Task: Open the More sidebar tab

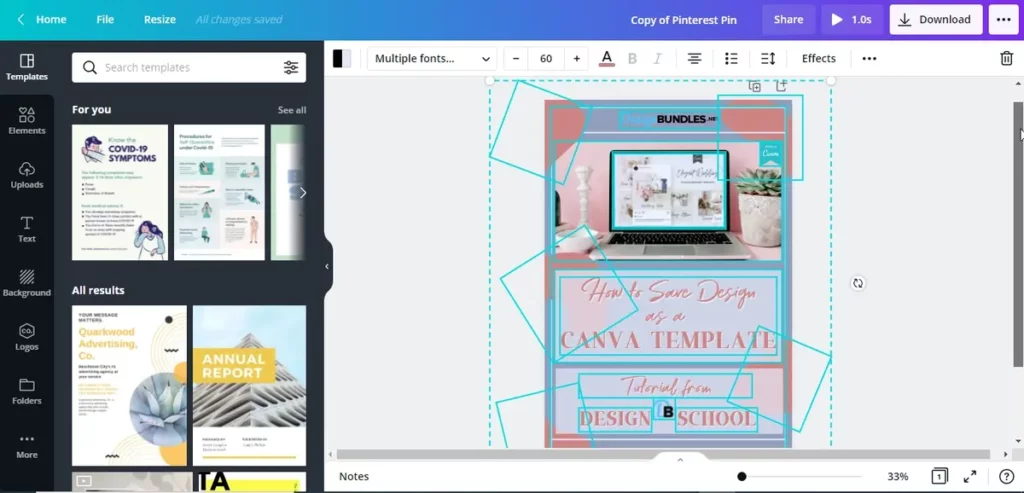Action: (x=27, y=445)
